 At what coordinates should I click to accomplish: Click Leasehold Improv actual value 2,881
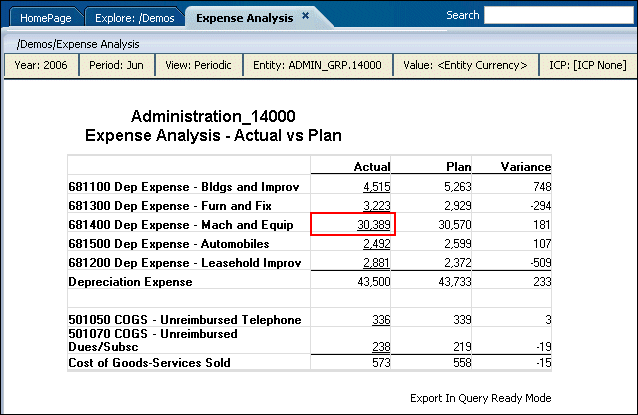[376, 263]
